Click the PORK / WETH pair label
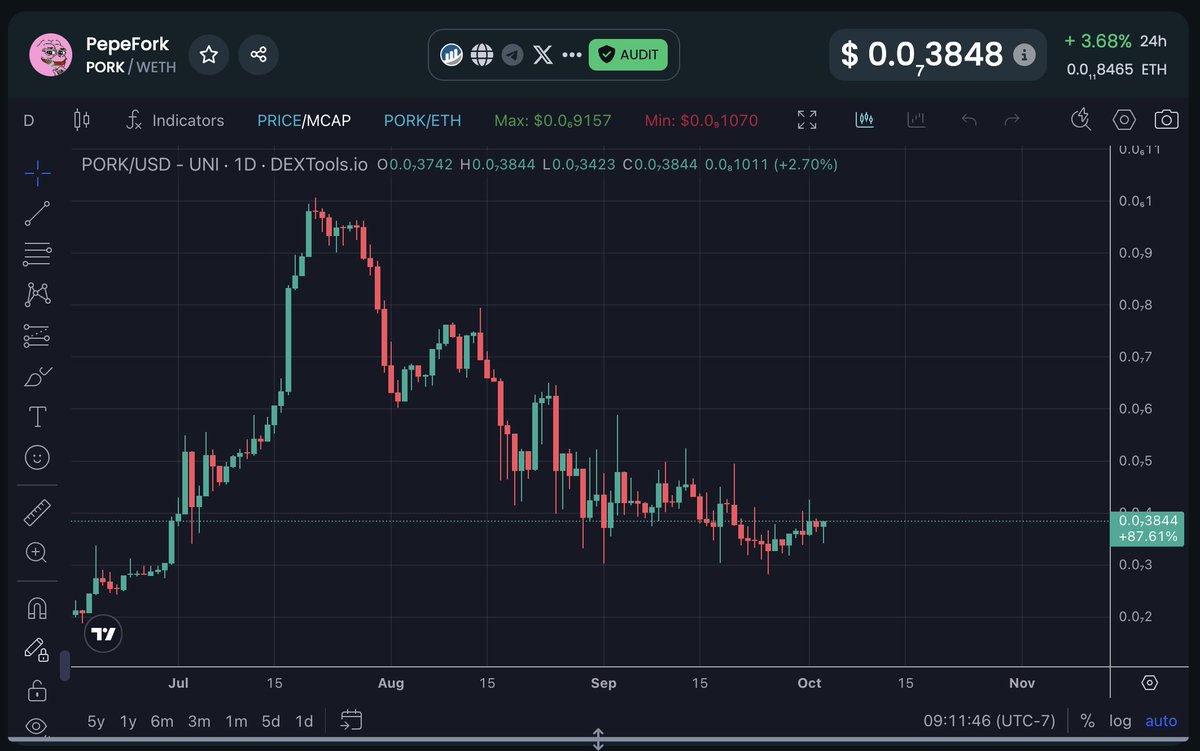This screenshot has height=751, width=1200. click(131, 67)
